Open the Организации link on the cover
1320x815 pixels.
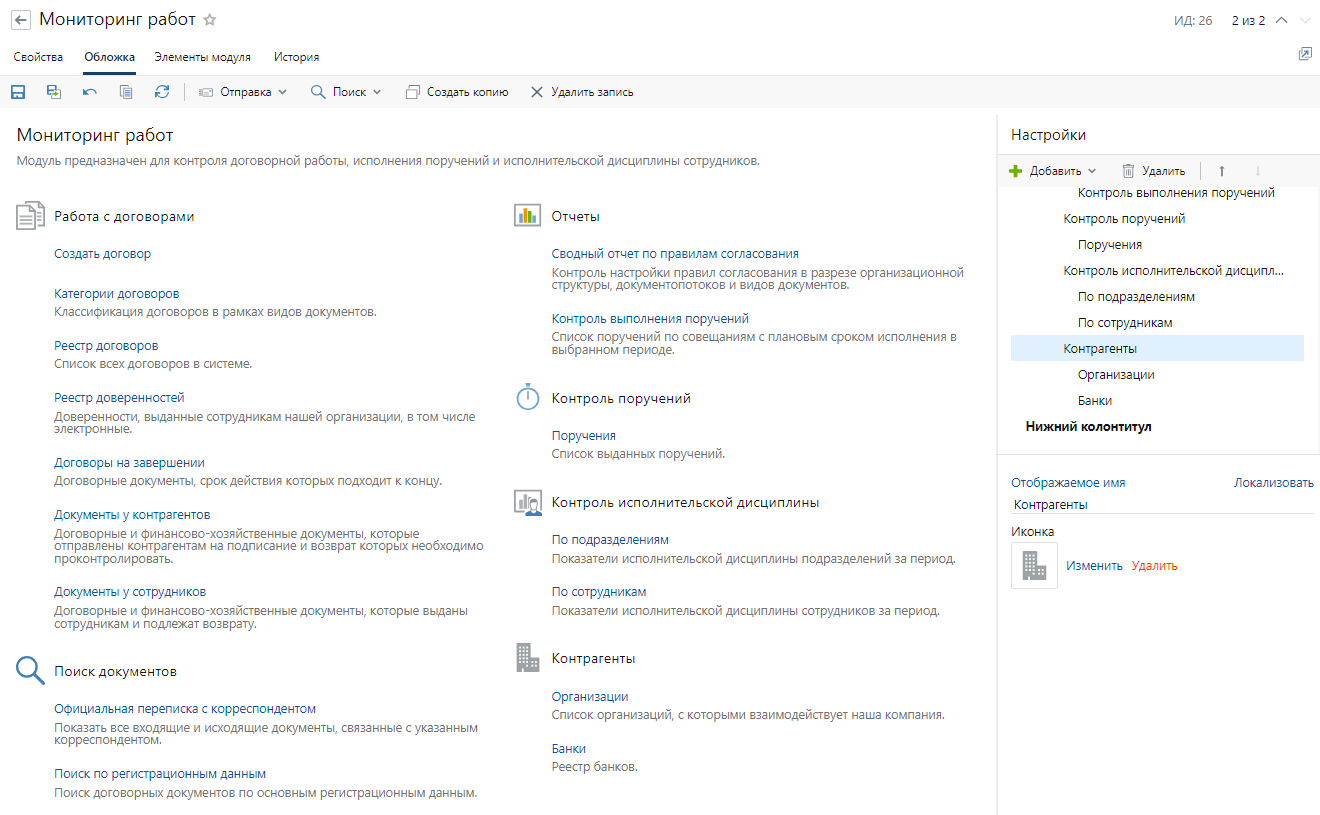coord(590,697)
